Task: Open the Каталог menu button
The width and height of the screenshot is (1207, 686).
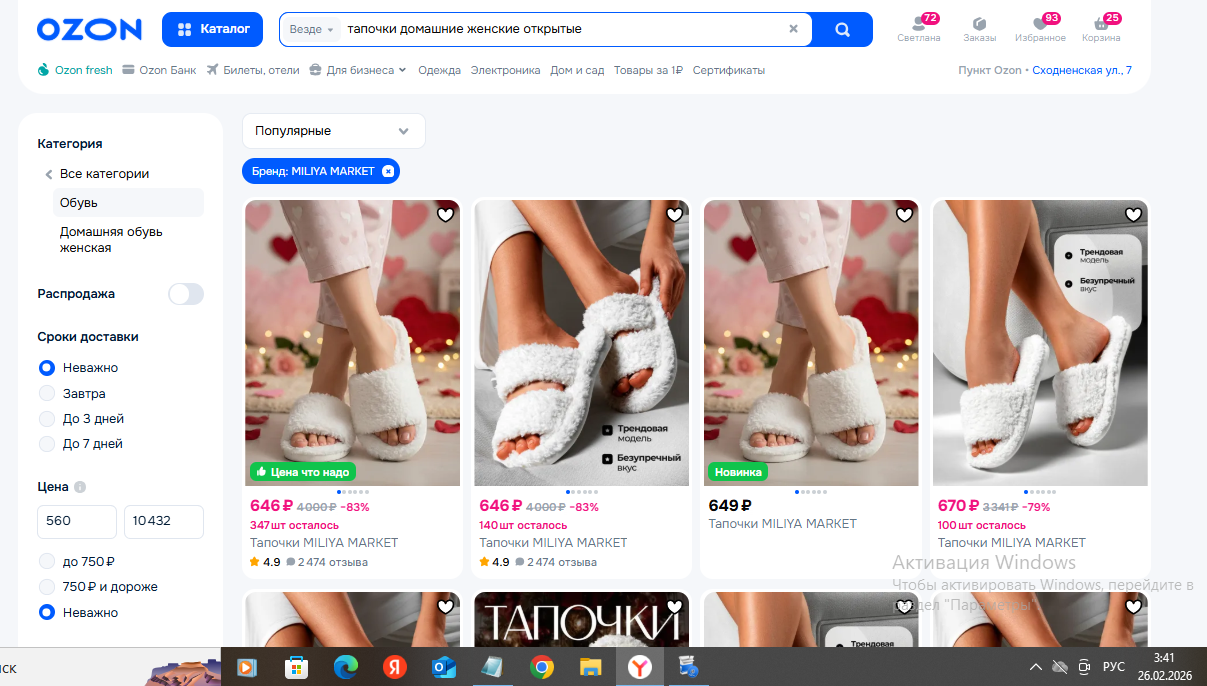Action: pos(212,29)
